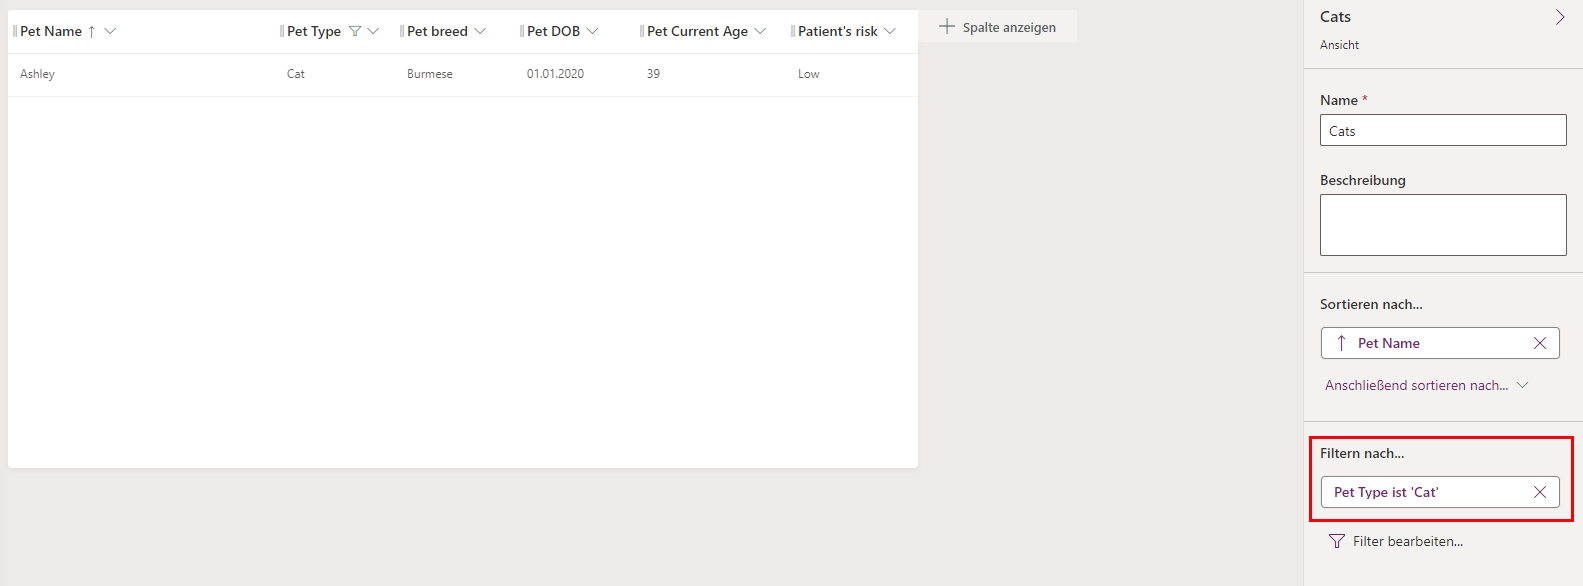This screenshot has height=586, width=1583.
Task: Remove the Pet Name sort with X icon
Action: point(1540,343)
